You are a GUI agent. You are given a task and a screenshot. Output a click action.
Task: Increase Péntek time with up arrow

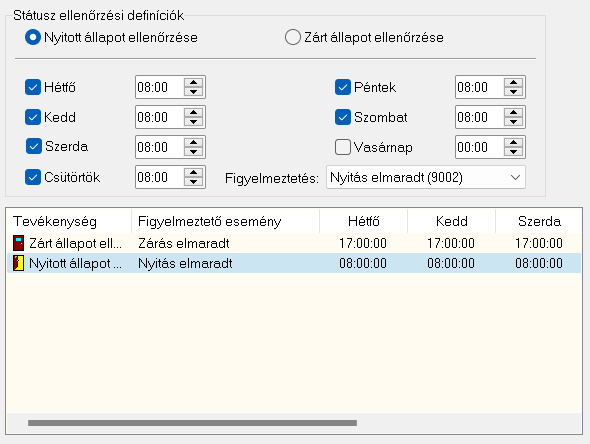[x=513, y=83]
